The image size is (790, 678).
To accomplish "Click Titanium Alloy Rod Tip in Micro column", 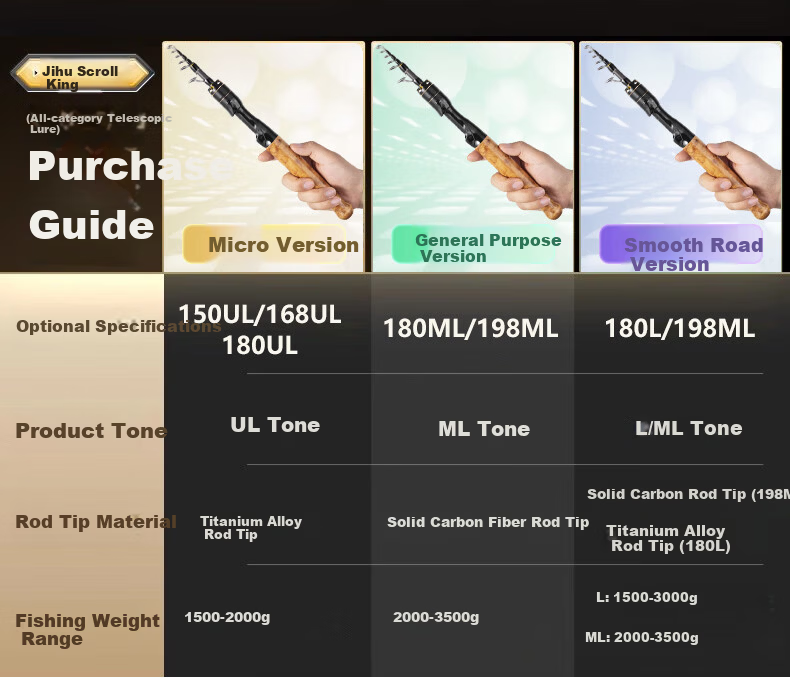I will (251, 527).
